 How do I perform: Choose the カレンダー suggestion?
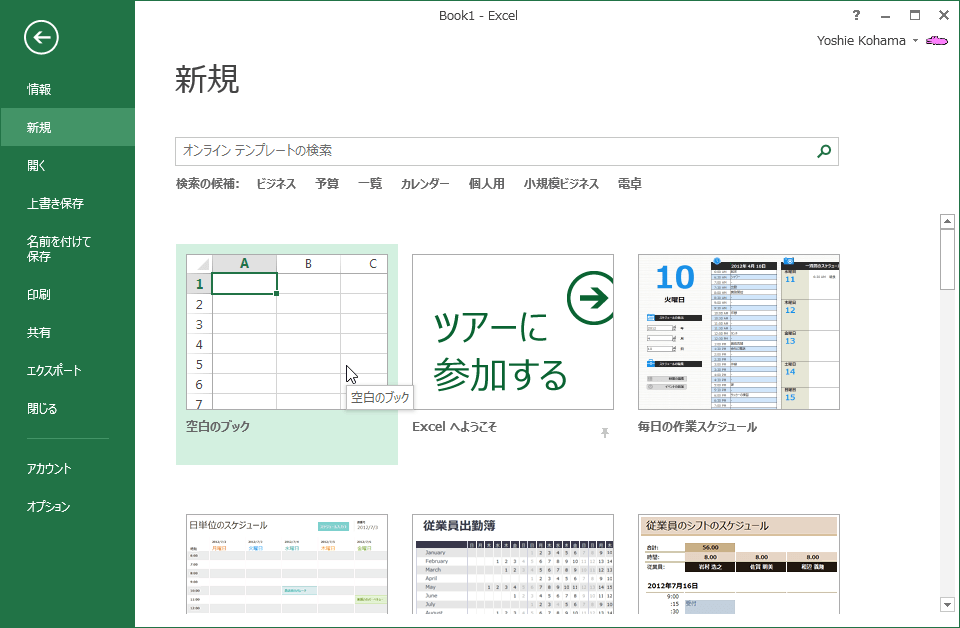(425, 184)
